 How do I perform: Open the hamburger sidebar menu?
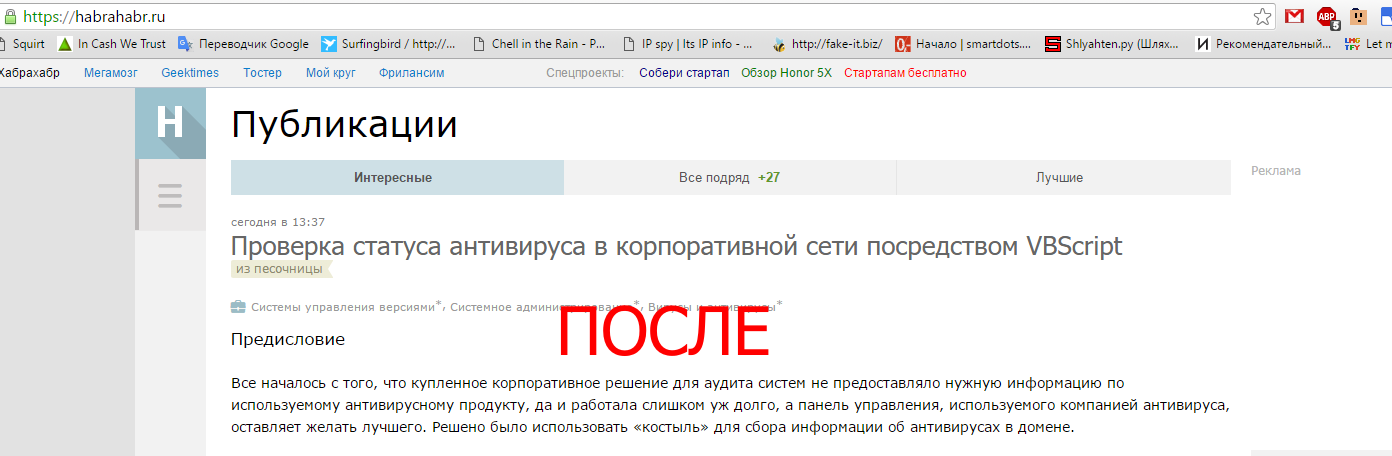pyautogui.click(x=170, y=195)
